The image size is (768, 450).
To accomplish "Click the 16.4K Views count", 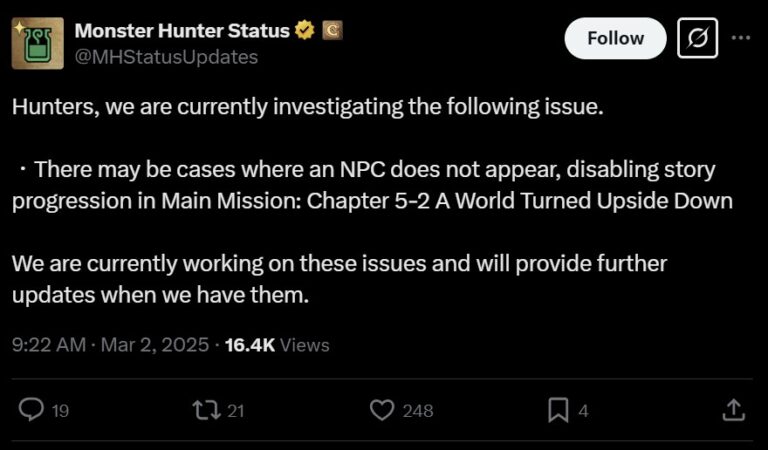I will tap(277, 345).
